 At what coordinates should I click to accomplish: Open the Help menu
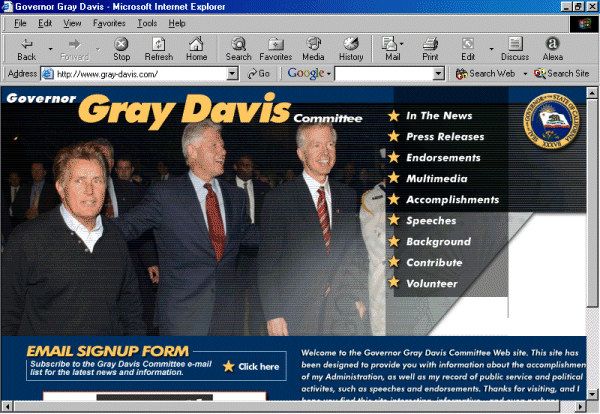point(177,23)
